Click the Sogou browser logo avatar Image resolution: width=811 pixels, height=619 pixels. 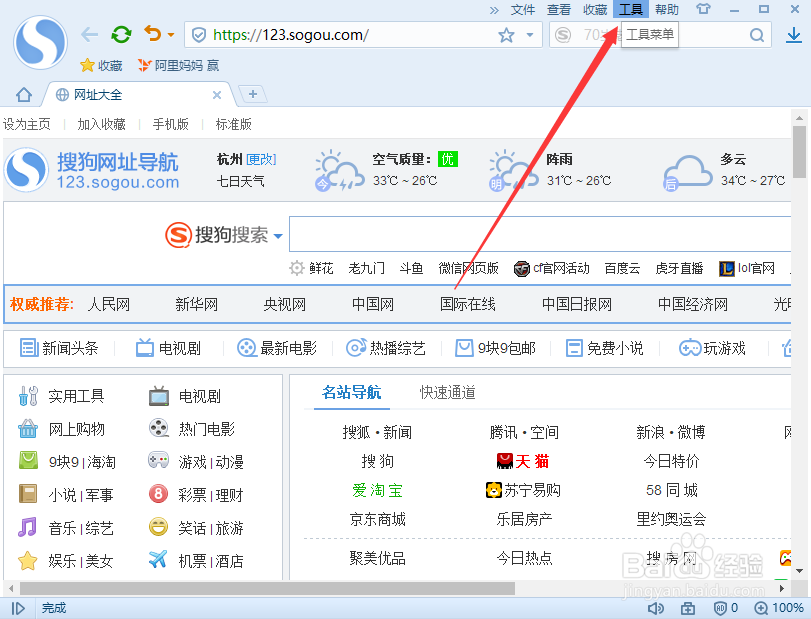click(40, 42)
